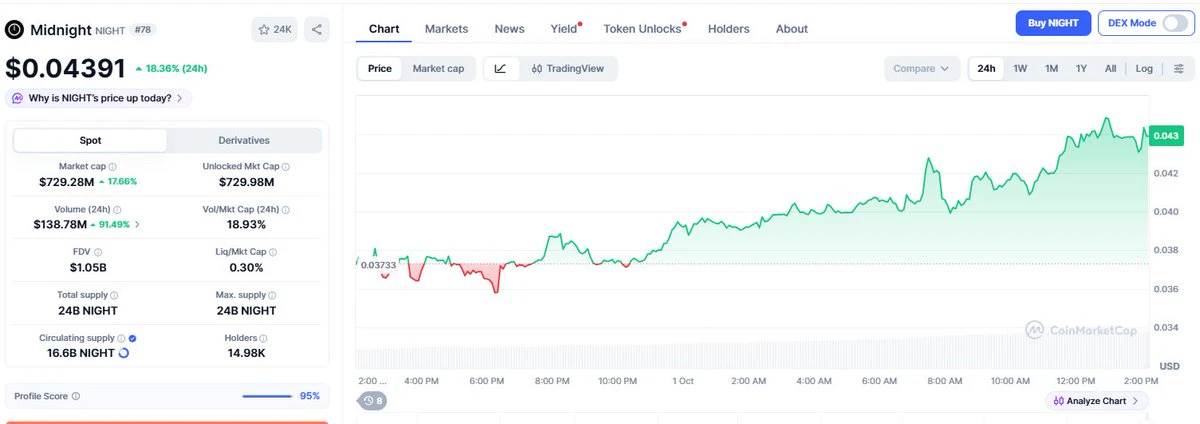
Task: Click the 18.93% Vol/Mkt Cap value
Action: click(245, 225)
